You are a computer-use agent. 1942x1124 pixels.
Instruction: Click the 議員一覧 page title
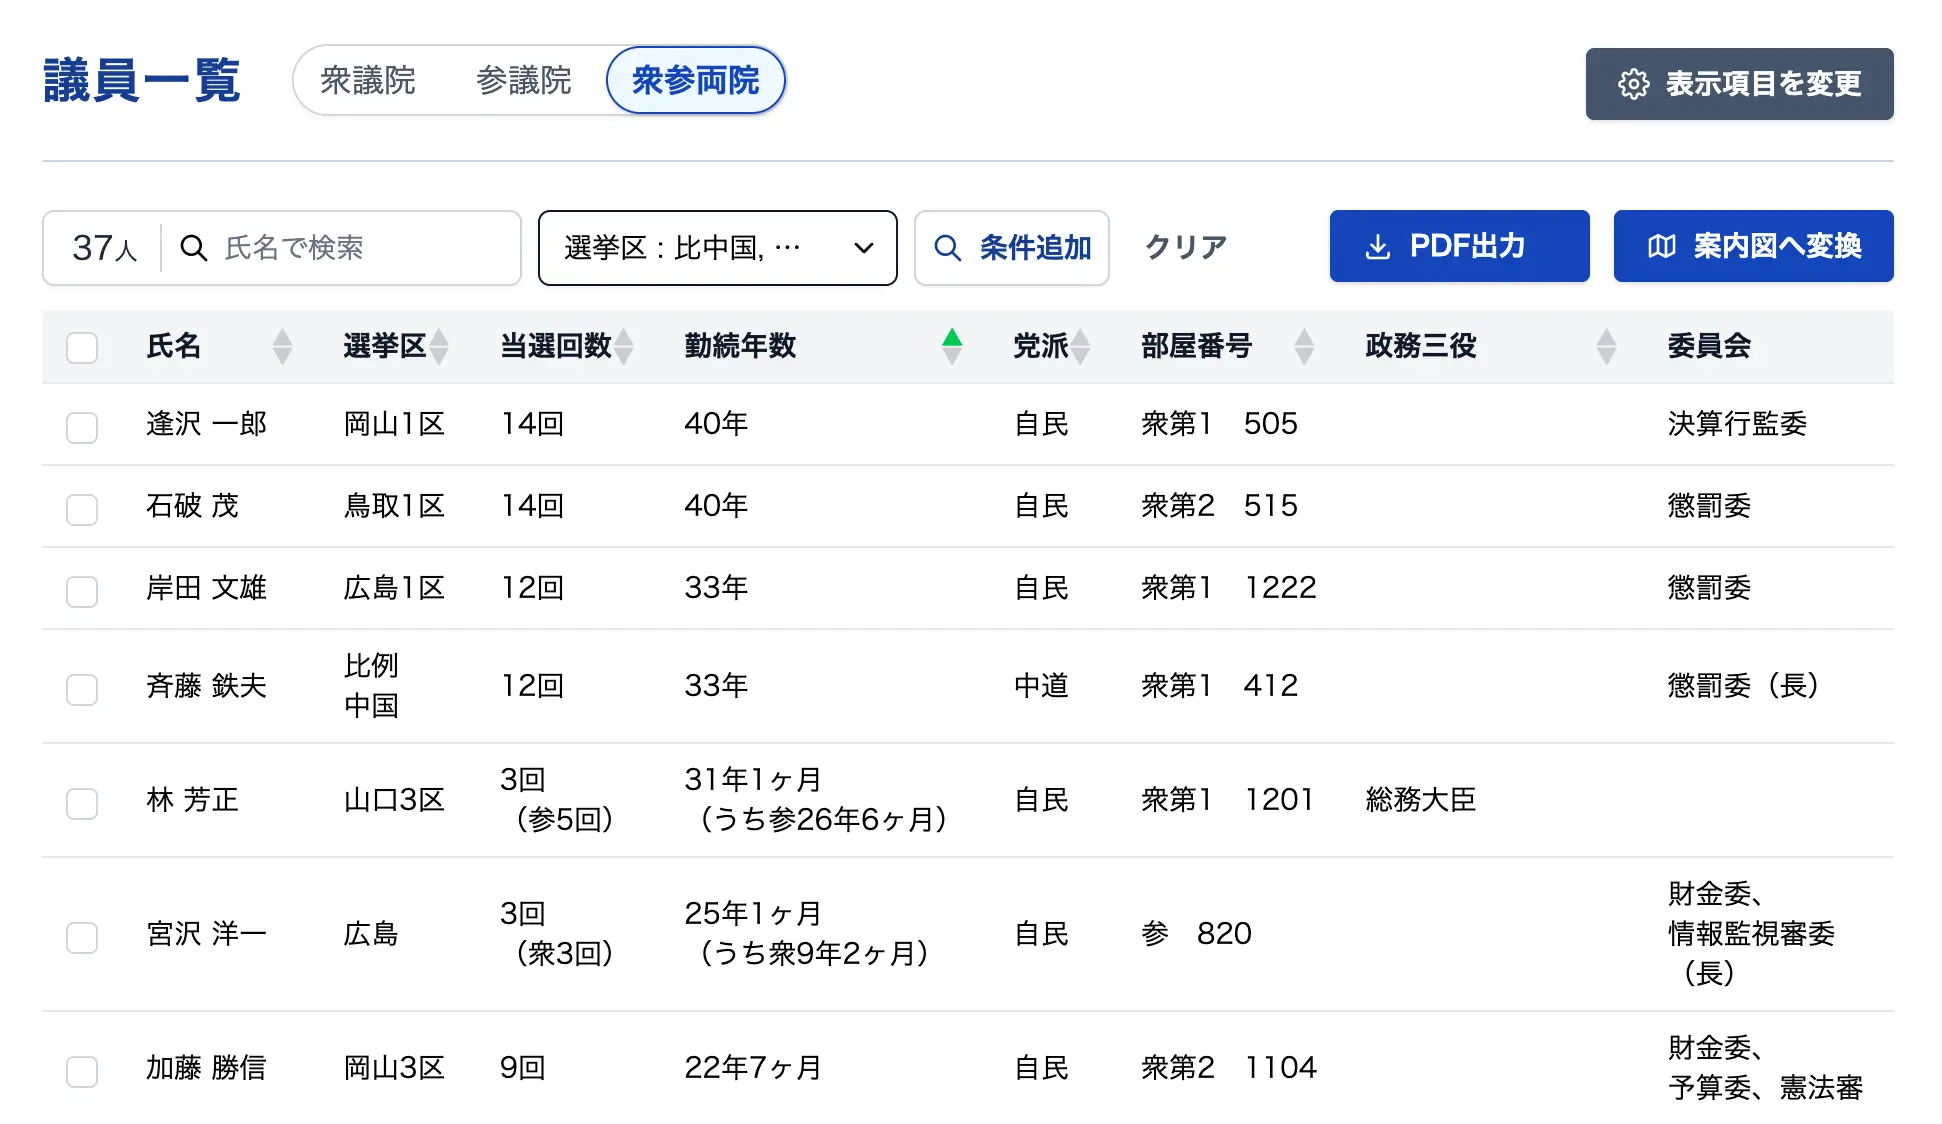[141, 81]
